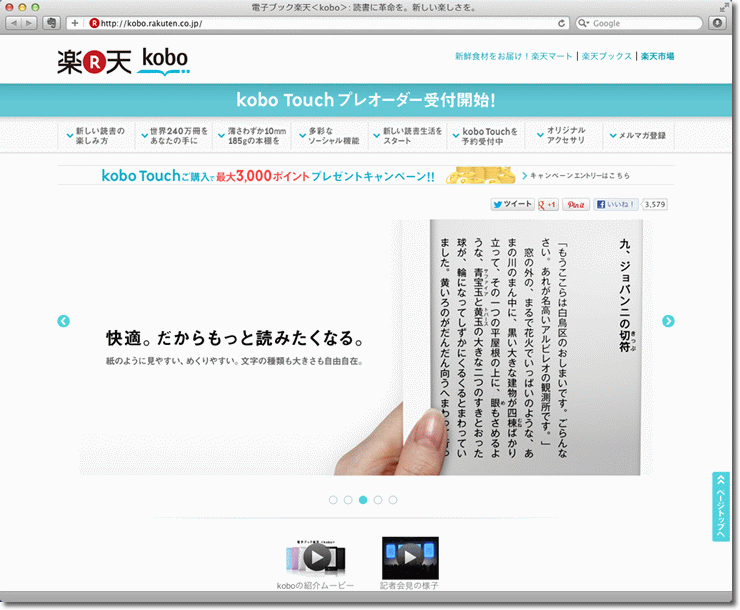This screenshot has height=610, width=740.
Task: Click the yellow minimize window button
Action: tap(22, 7)
